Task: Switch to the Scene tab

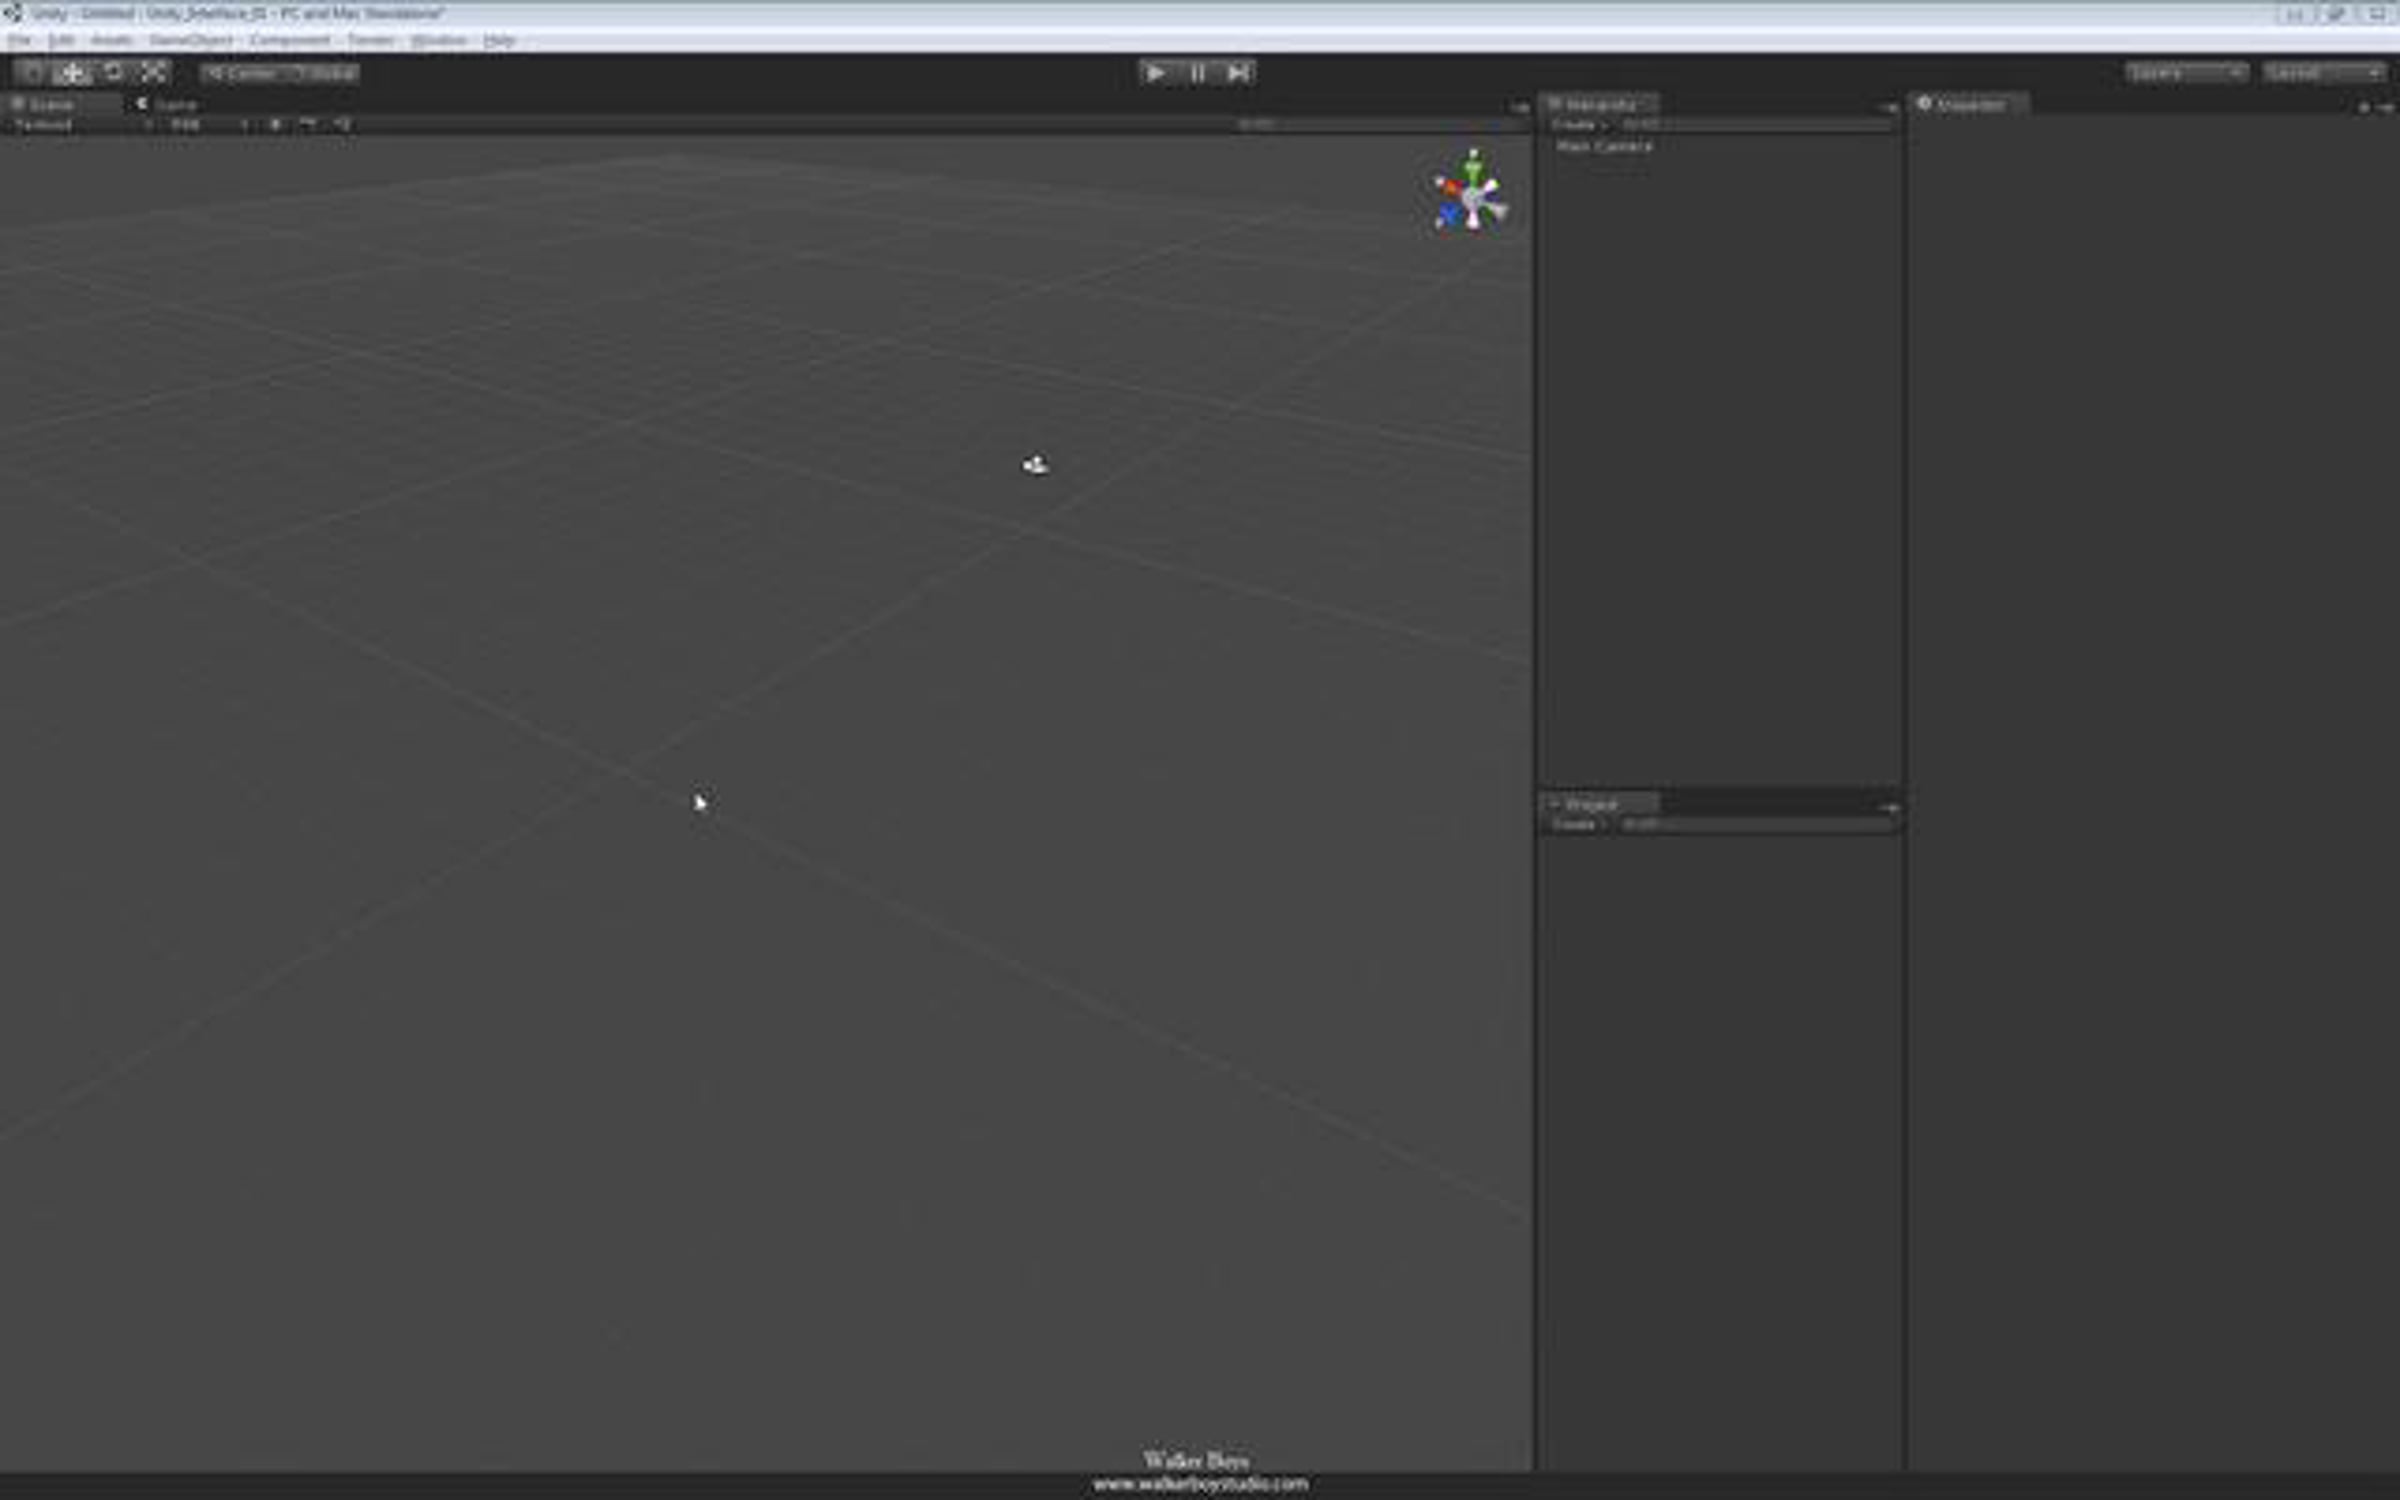Action: (62, 104)
